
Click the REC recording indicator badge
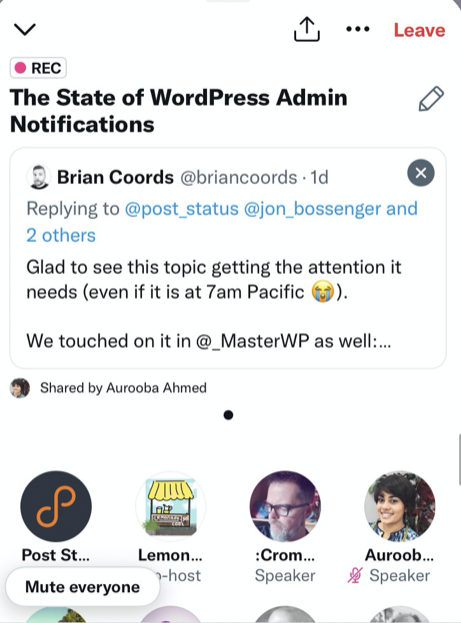pyautogui.click(x=38, y=68)
